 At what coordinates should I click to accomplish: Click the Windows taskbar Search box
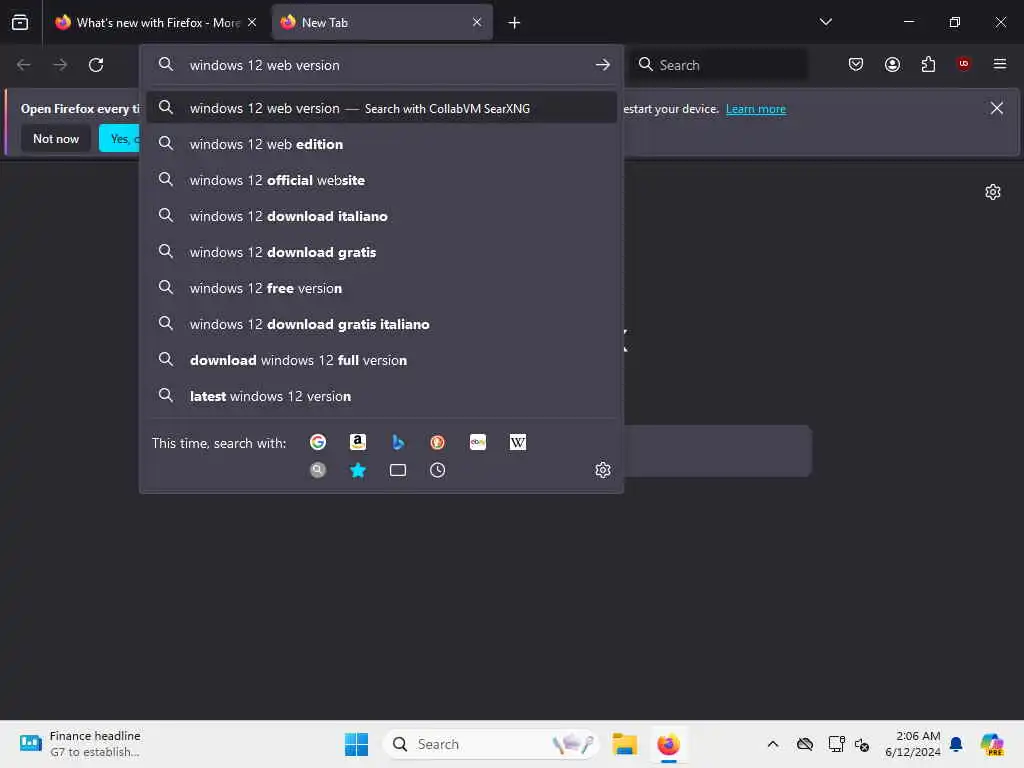click(x=491, y=744)
